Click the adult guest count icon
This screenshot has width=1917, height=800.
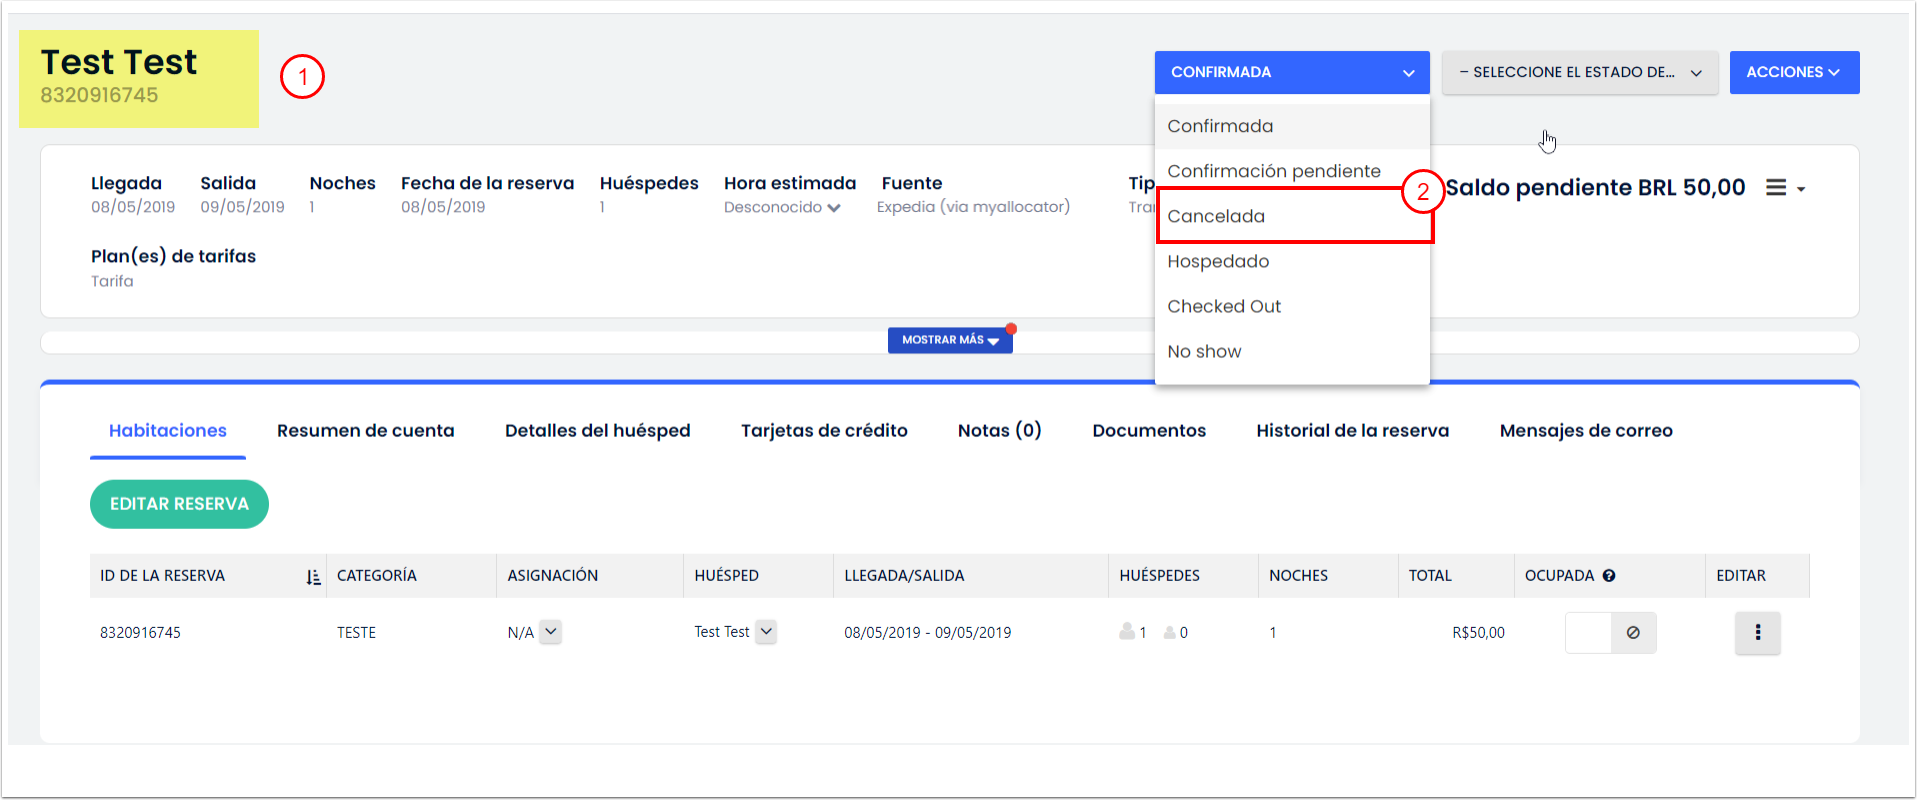pos(1127,632)
